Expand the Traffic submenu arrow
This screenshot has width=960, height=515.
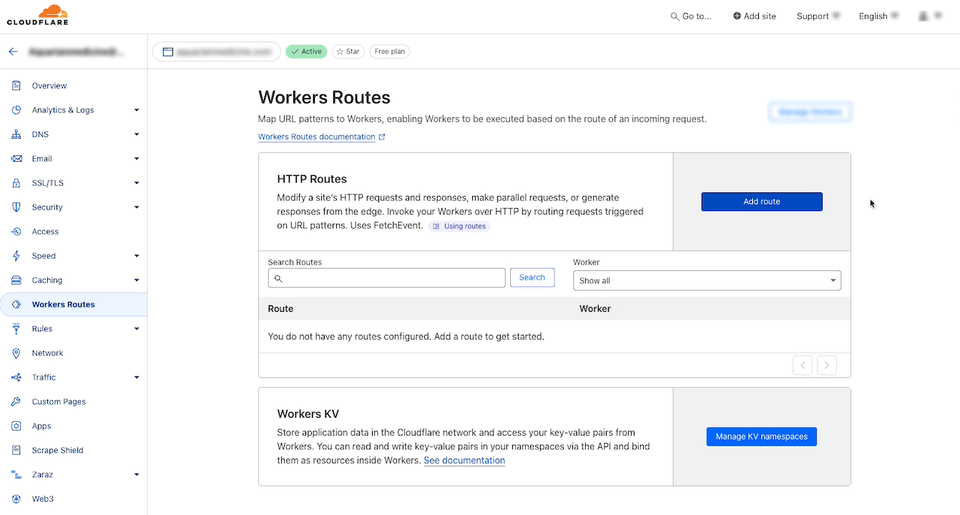click(137, 377)
